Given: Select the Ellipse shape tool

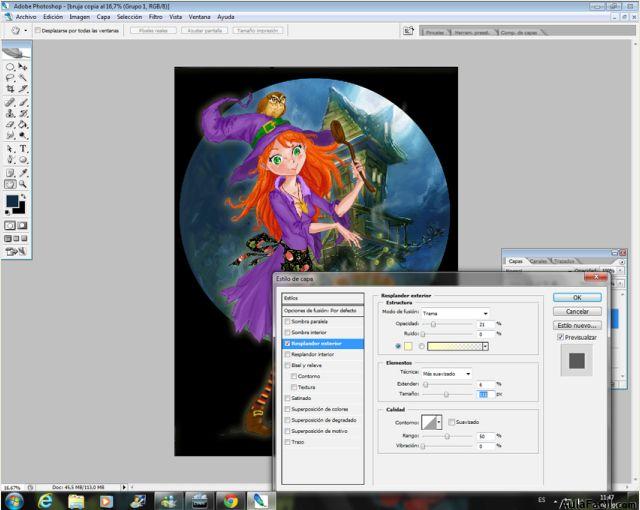Looking at the screenshot, I should click(x=23, y=160).
